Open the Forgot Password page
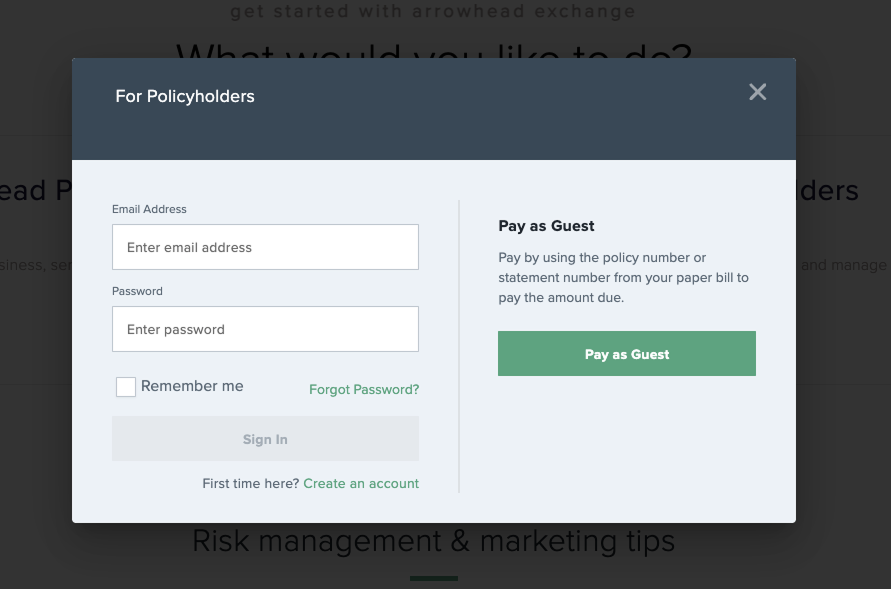 [x=364, y=389]
